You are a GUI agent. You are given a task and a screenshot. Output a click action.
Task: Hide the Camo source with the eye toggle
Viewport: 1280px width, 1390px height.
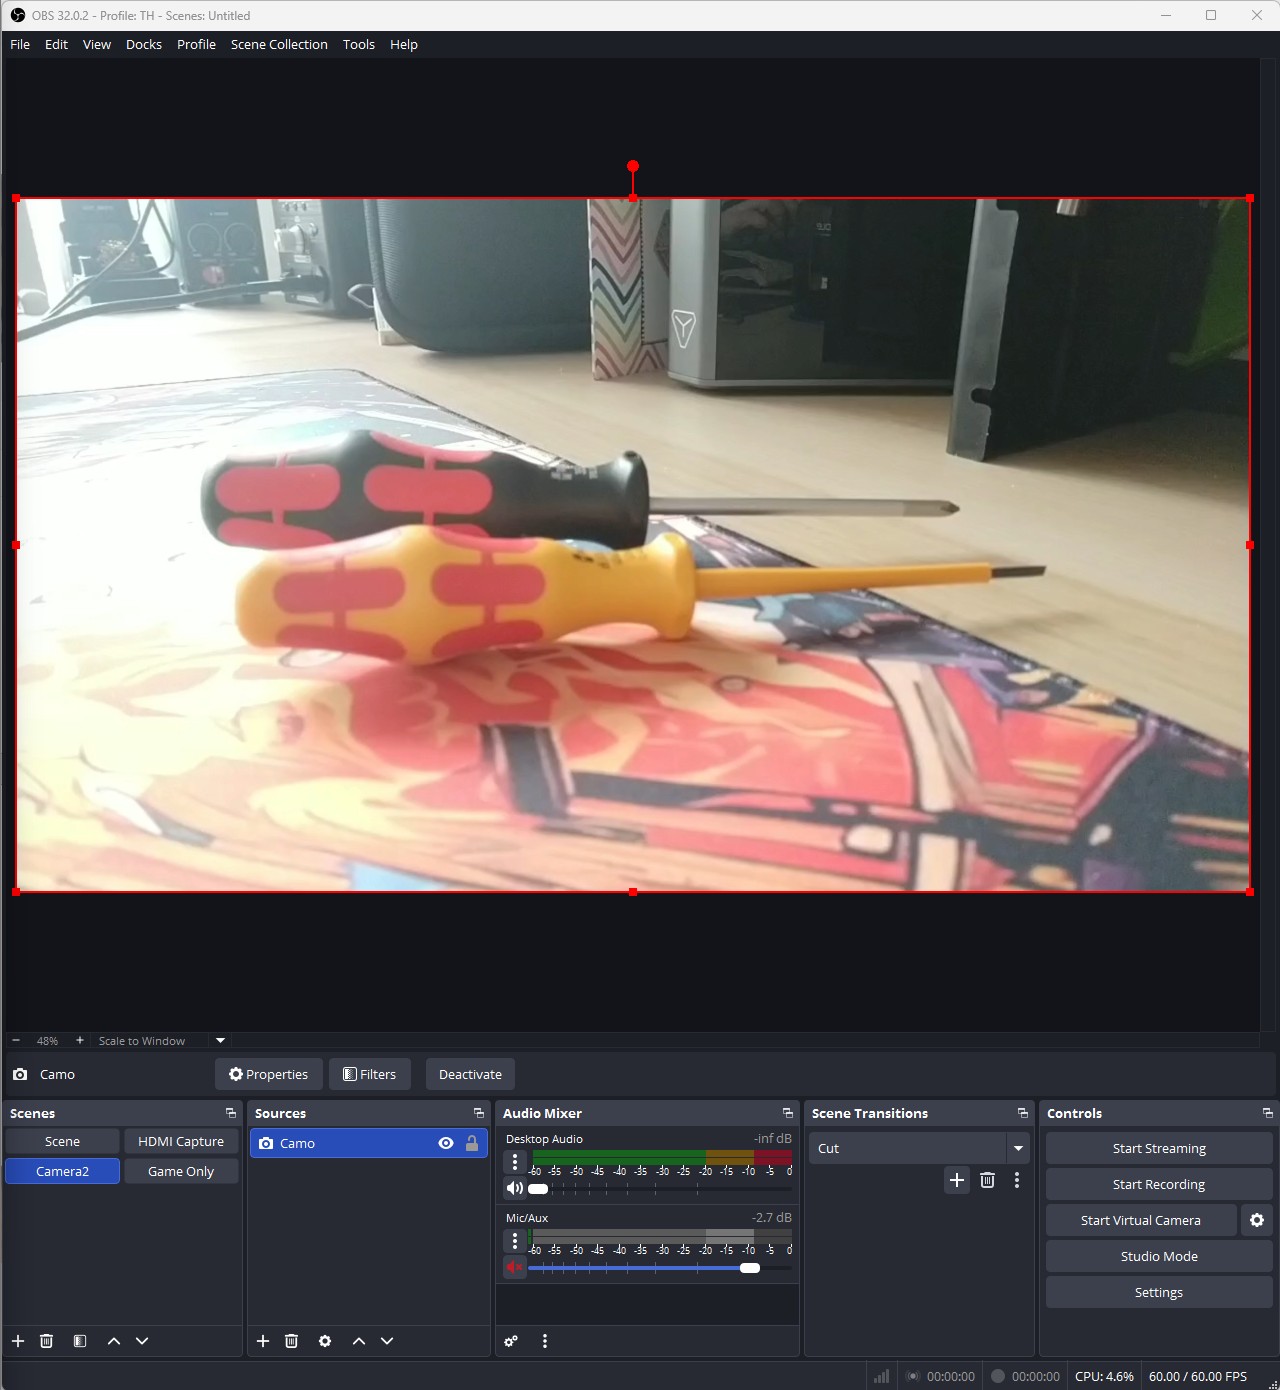coord(446,1143)
